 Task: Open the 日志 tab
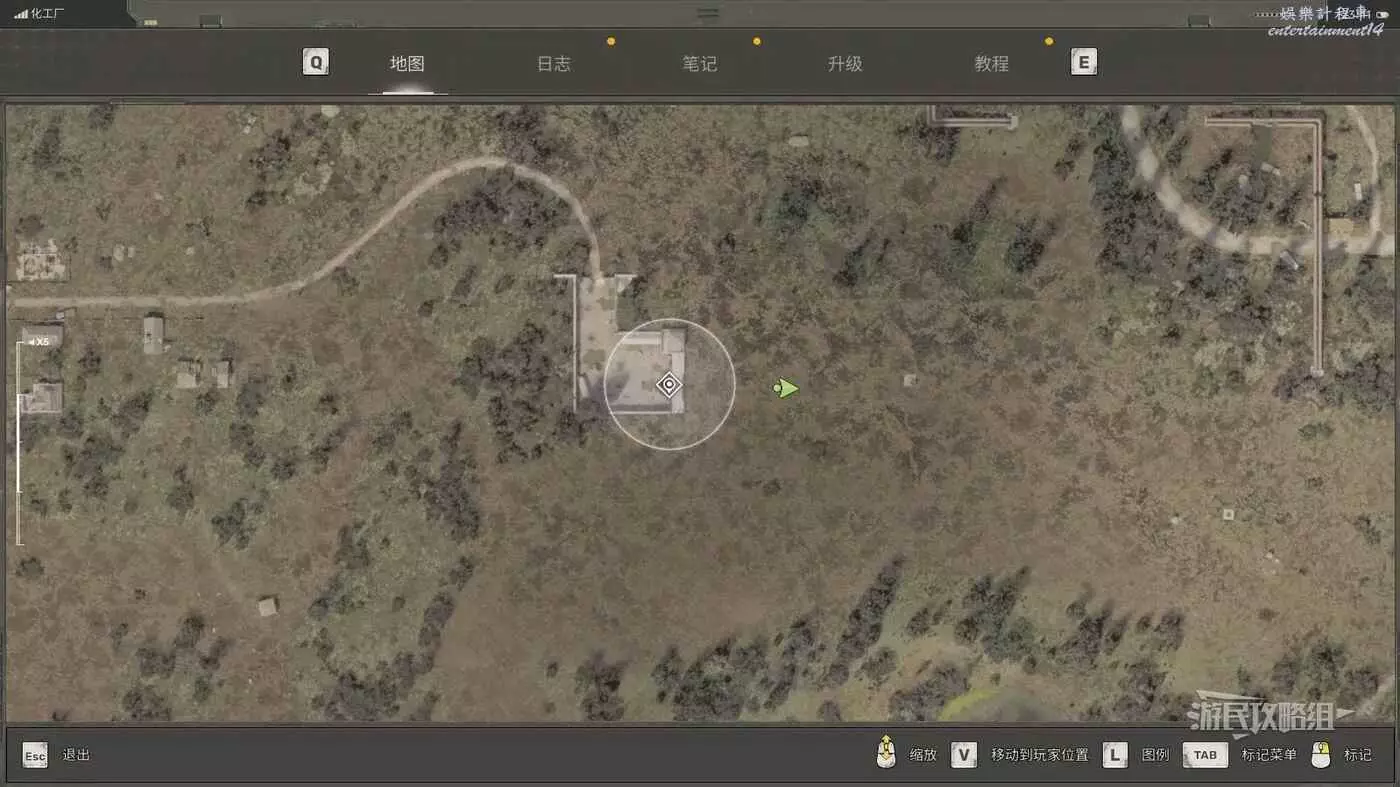point(553,64)
